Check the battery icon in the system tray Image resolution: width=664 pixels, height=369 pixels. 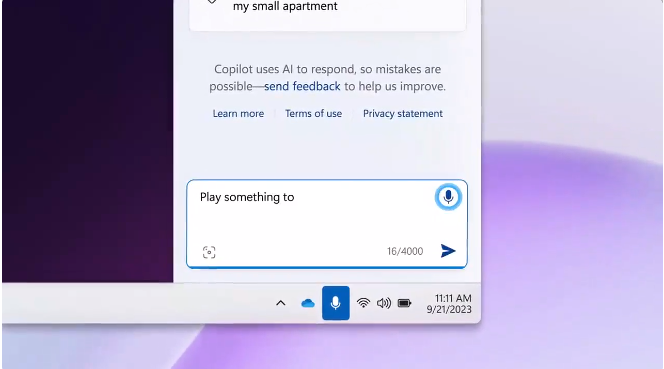coord(404,303)
